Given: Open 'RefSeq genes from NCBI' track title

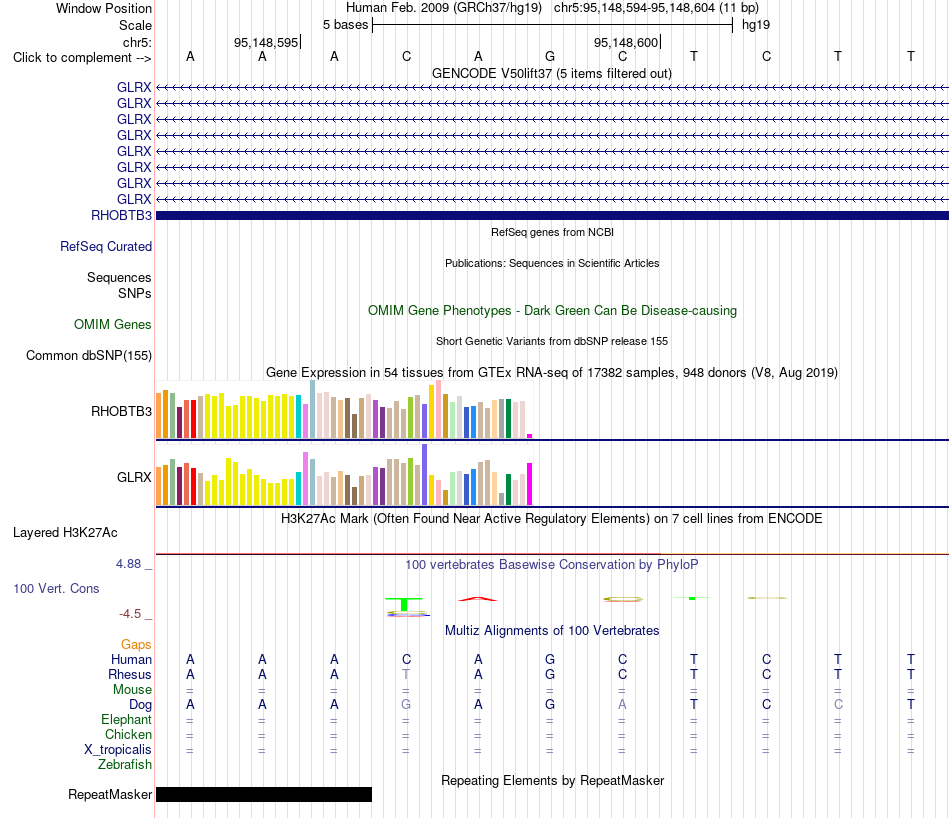Looking at the screenshot, I should click(x=552, y=232).
